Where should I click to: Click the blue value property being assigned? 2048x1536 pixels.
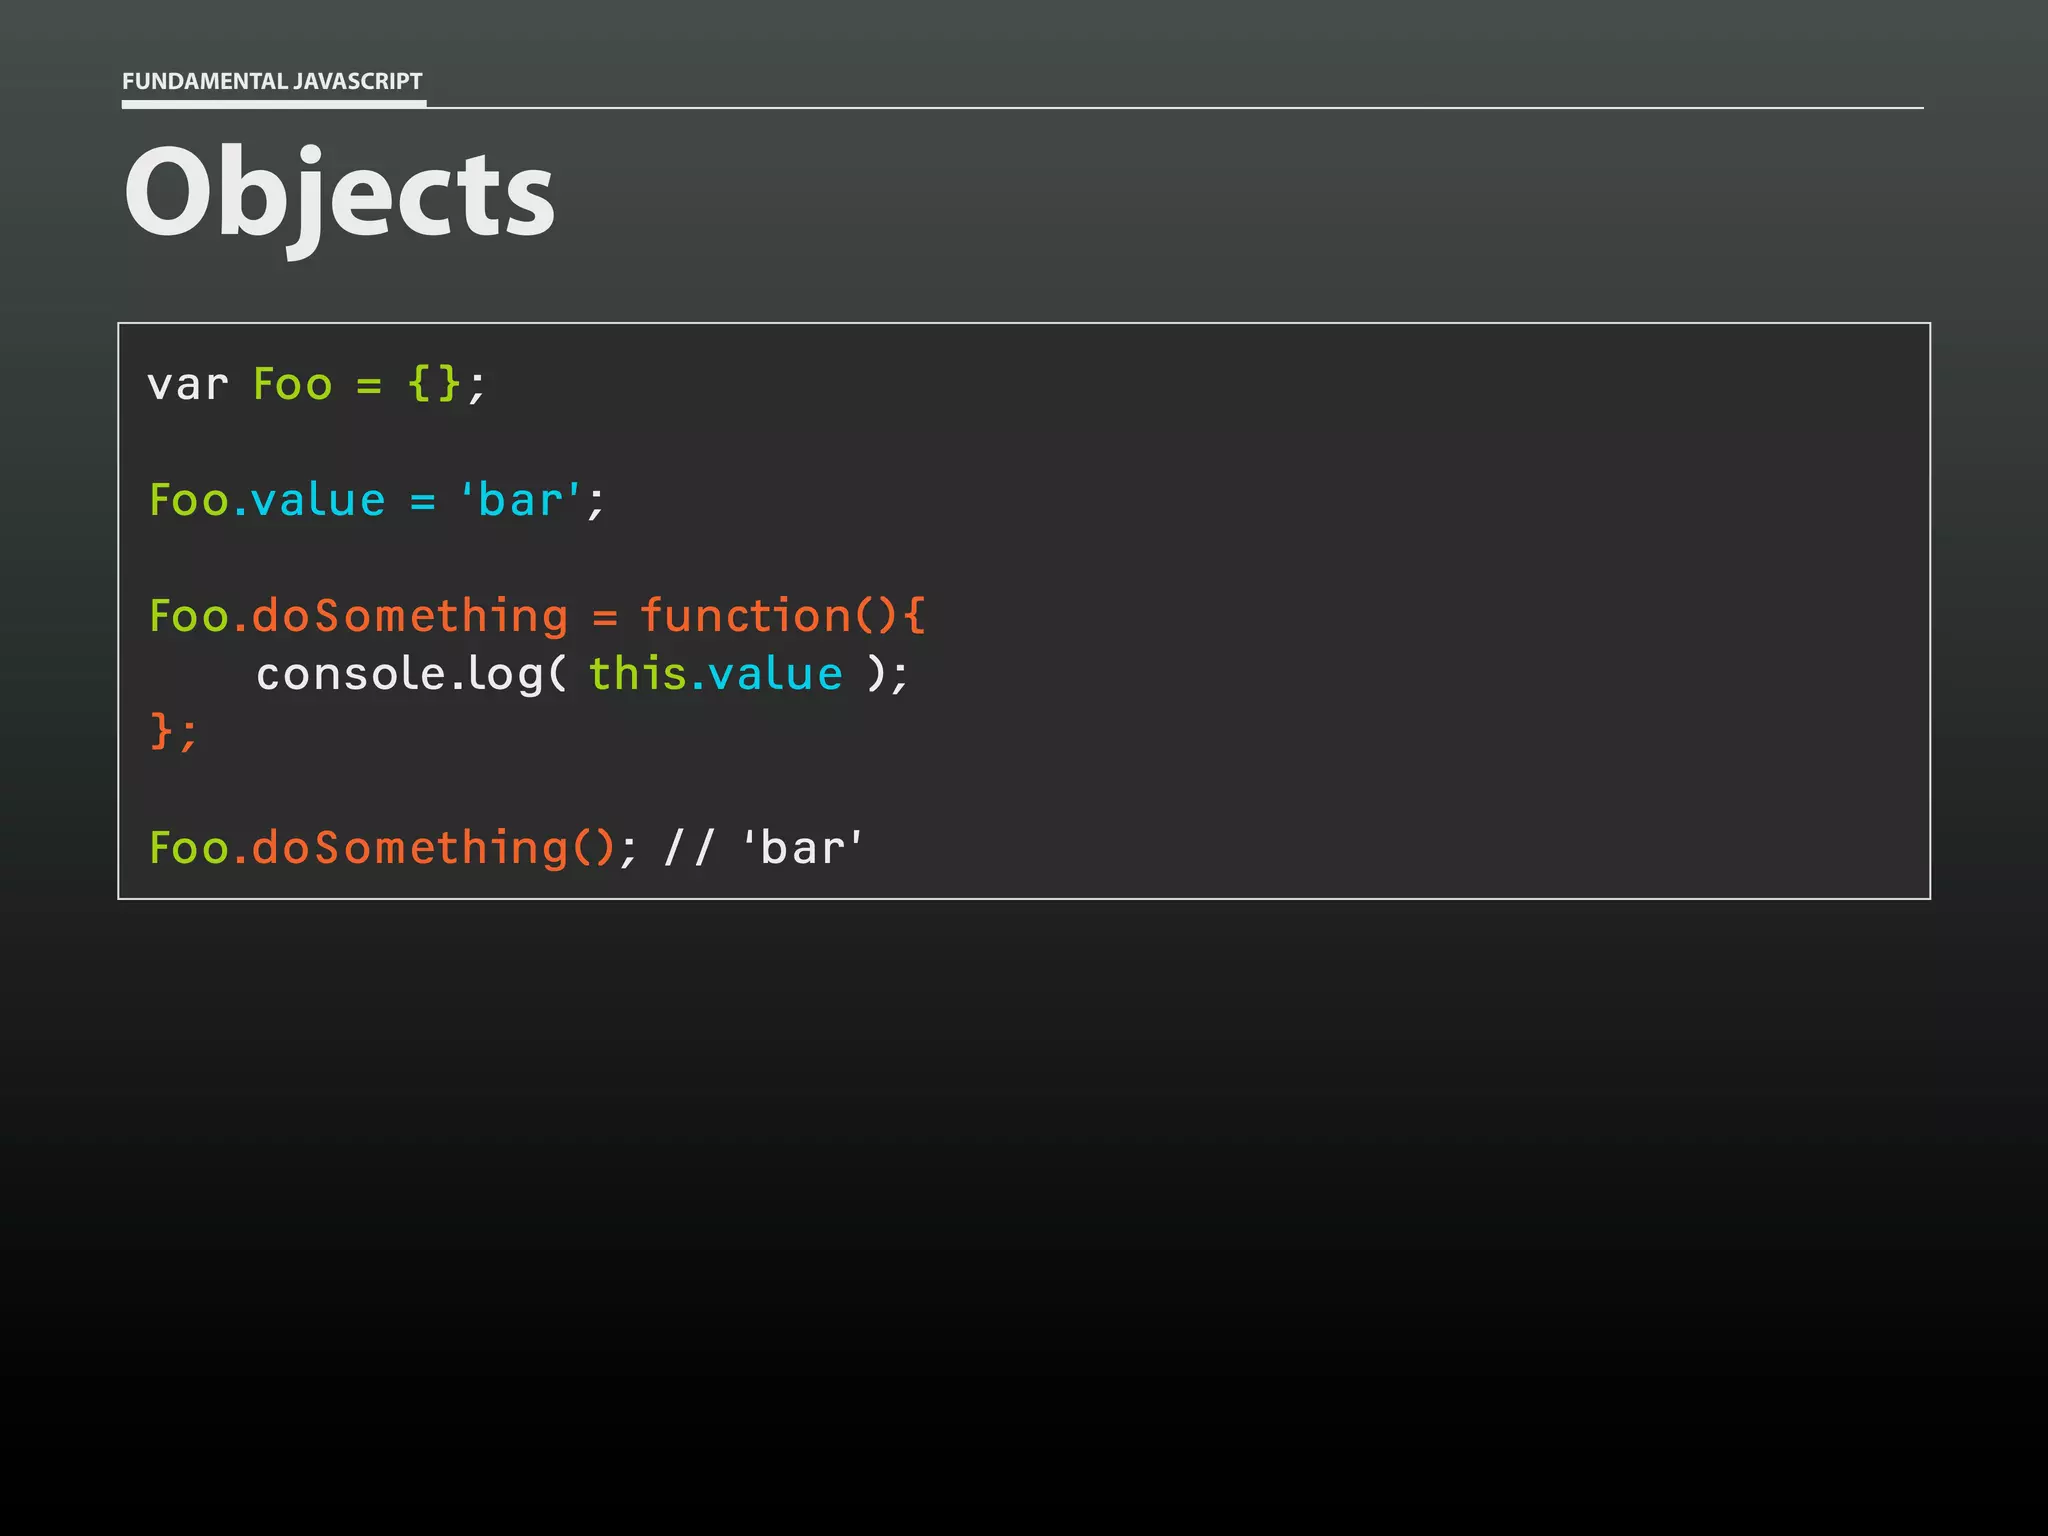click(318, 500)
